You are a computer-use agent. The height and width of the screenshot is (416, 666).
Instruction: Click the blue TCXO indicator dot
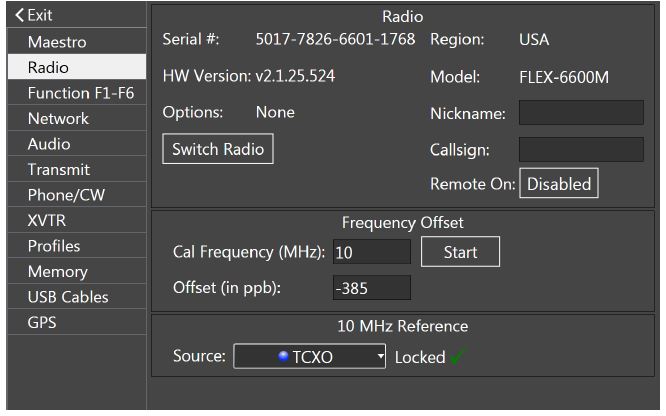(x=283, y=356)
